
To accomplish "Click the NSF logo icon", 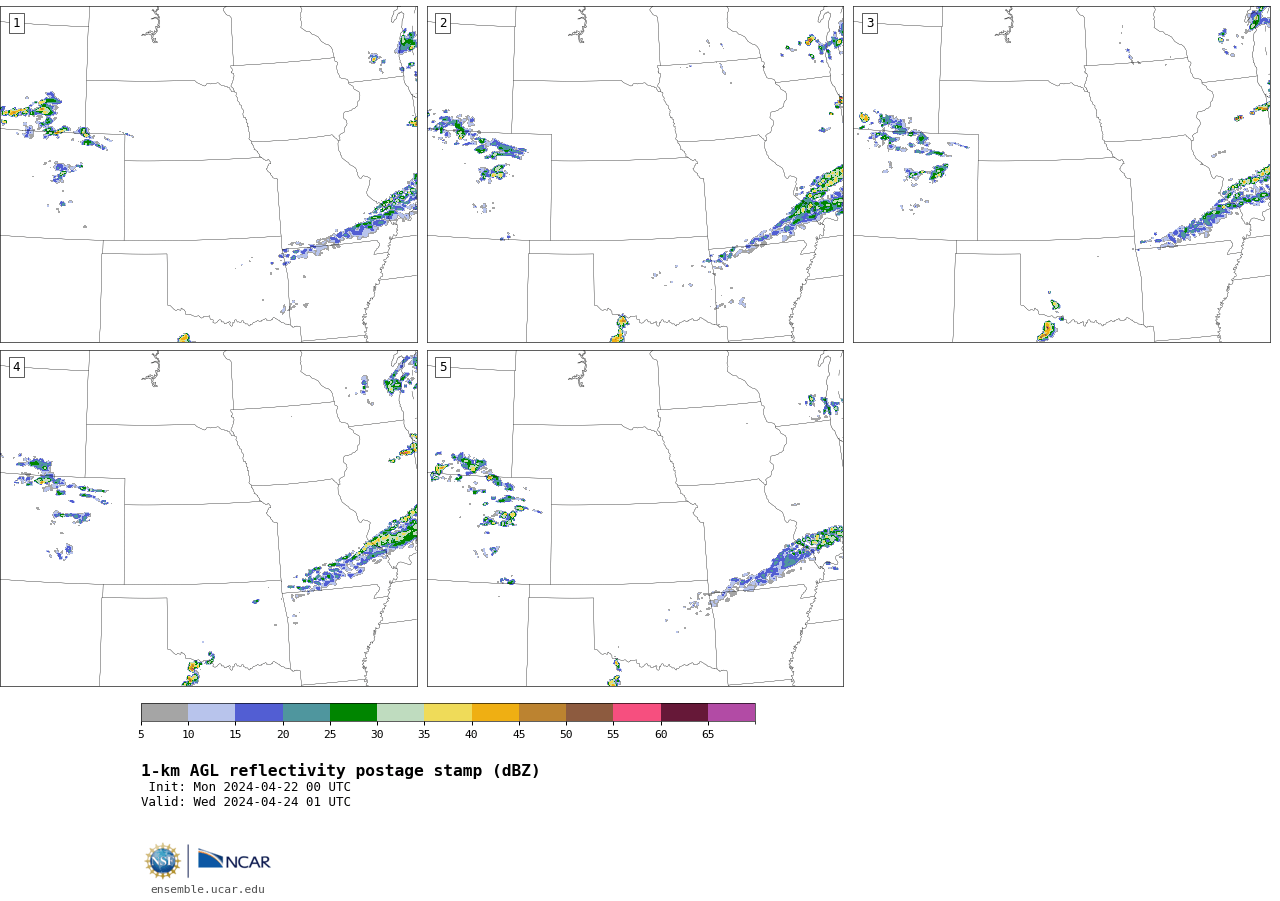I will [163, 861].
